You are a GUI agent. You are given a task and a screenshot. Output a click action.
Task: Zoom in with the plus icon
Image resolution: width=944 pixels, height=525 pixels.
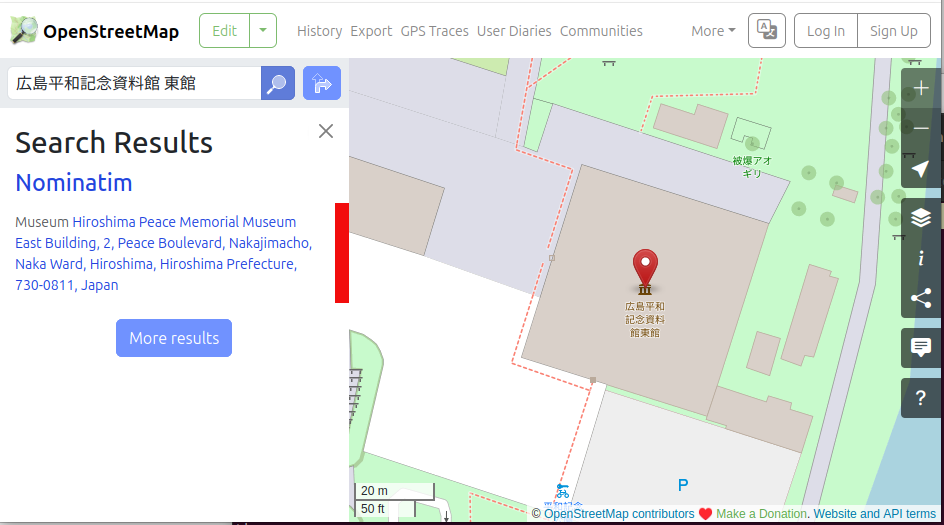[921, 89]
